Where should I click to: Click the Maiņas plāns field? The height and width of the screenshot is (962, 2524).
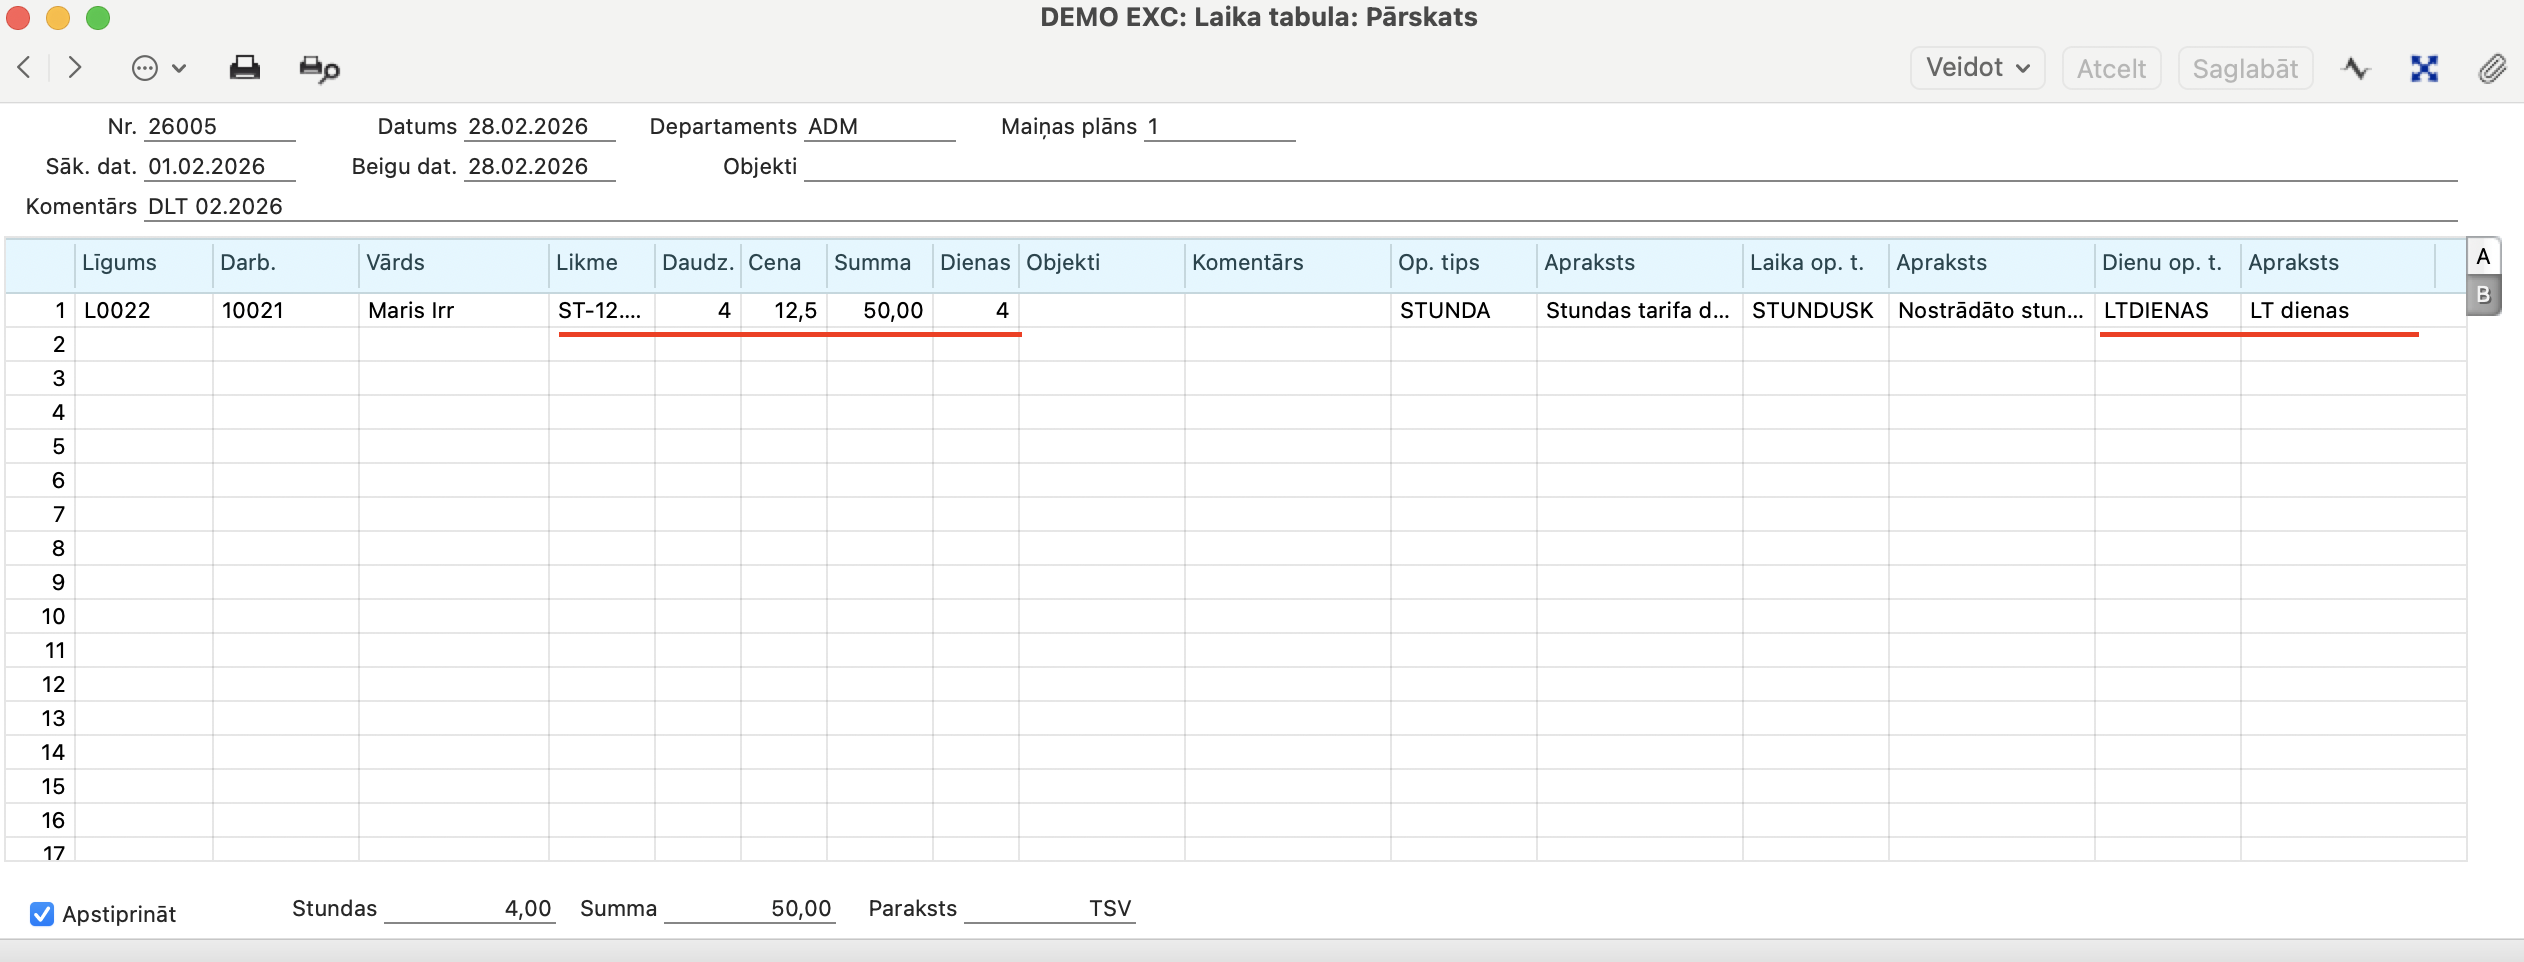click(1218, 127)
